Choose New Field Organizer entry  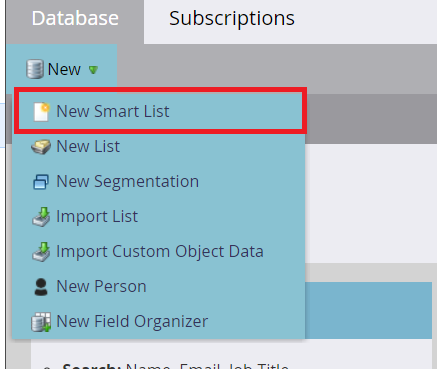pyautogui.click(x=159, y=321)
